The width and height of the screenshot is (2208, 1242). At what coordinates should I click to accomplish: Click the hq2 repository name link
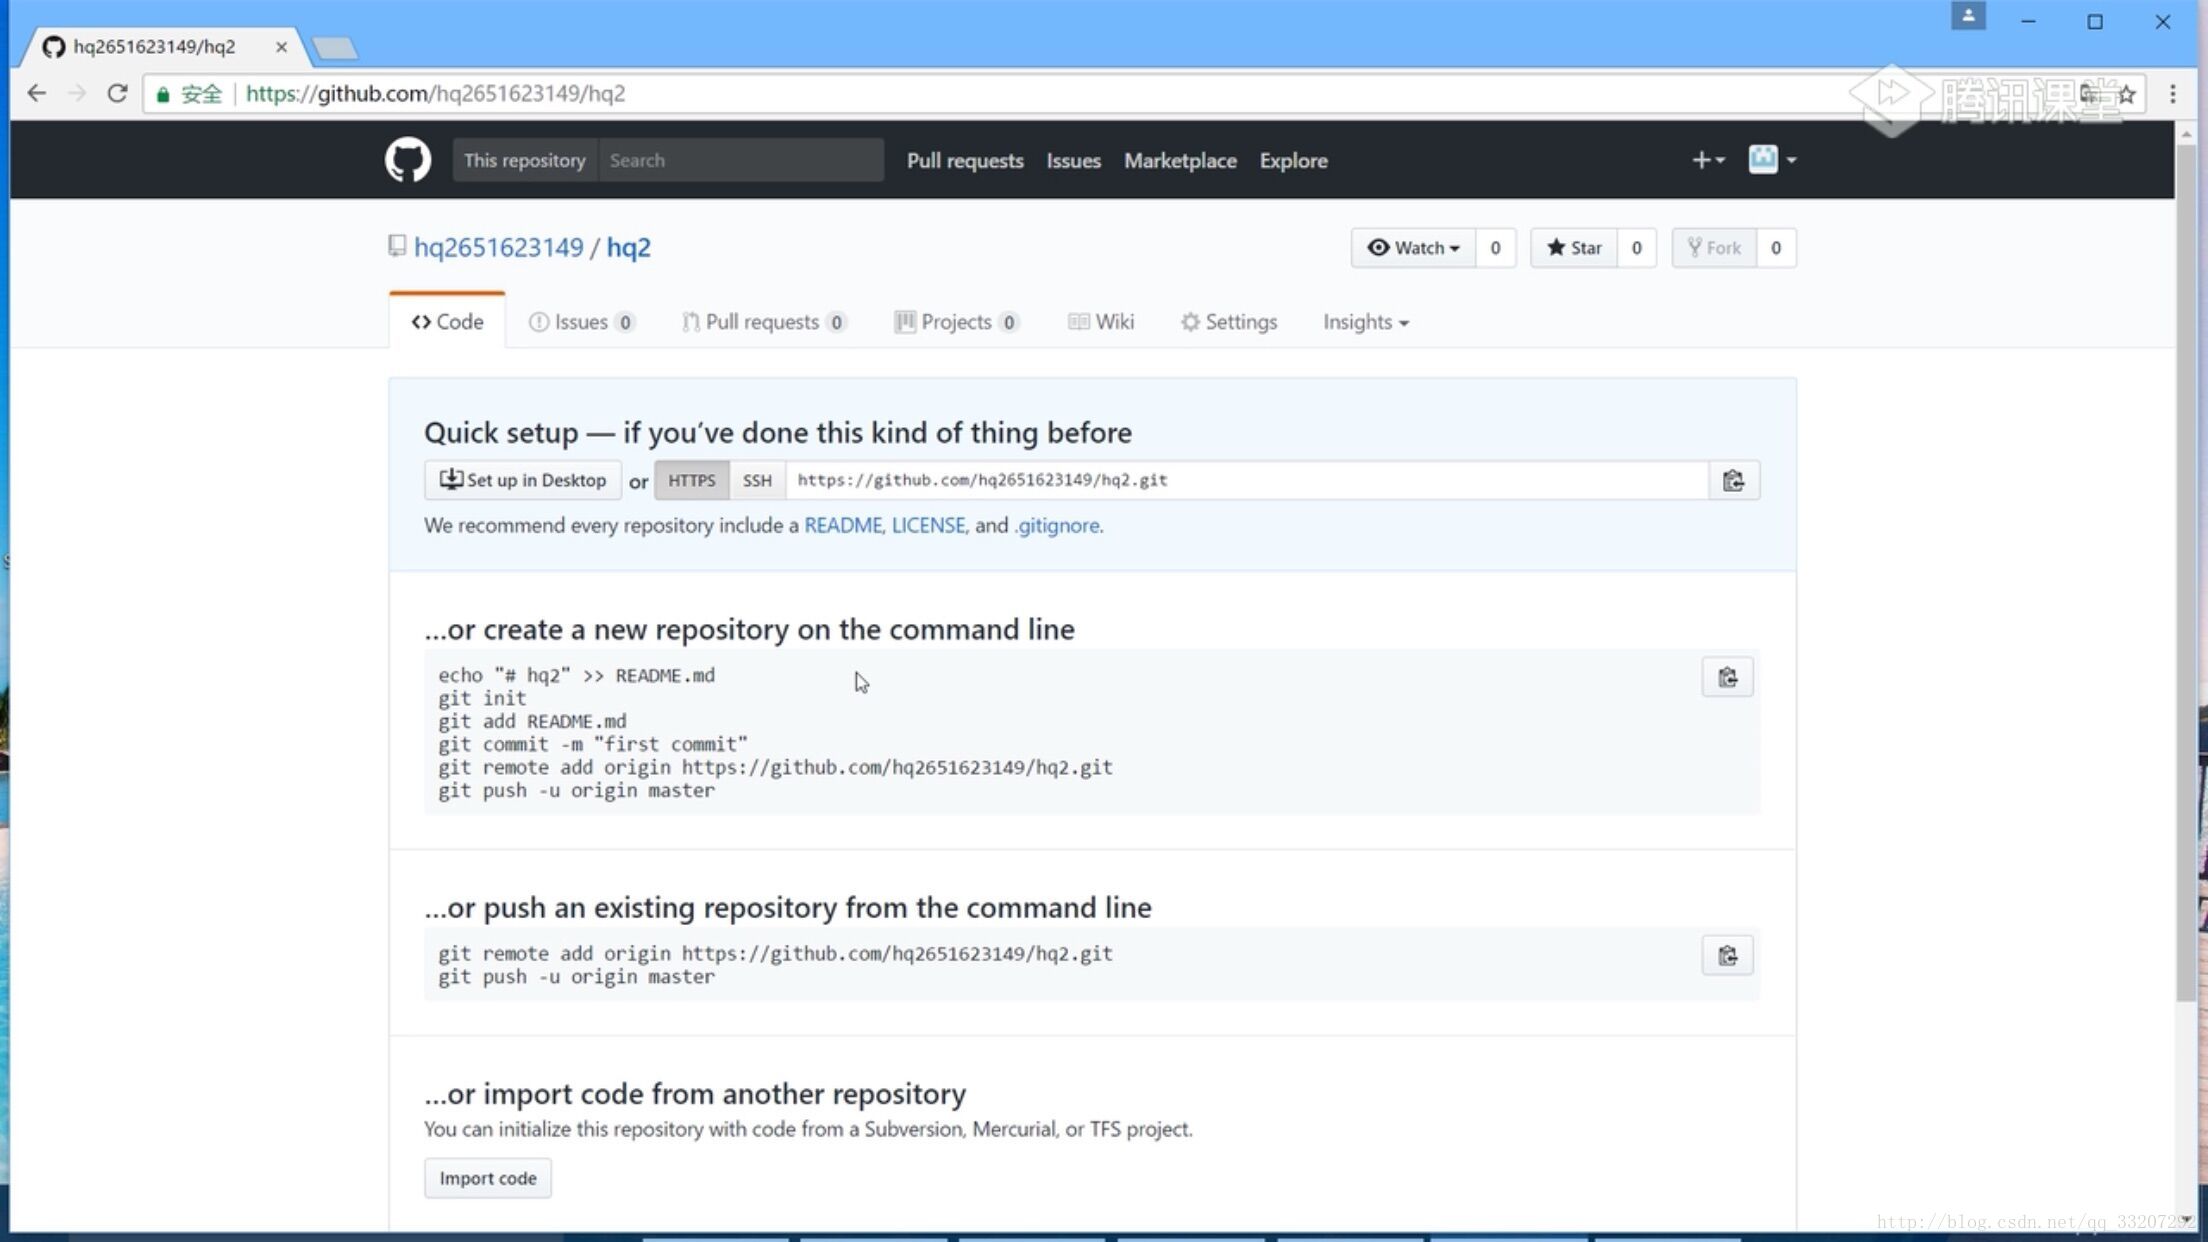[x=628, y=248]
